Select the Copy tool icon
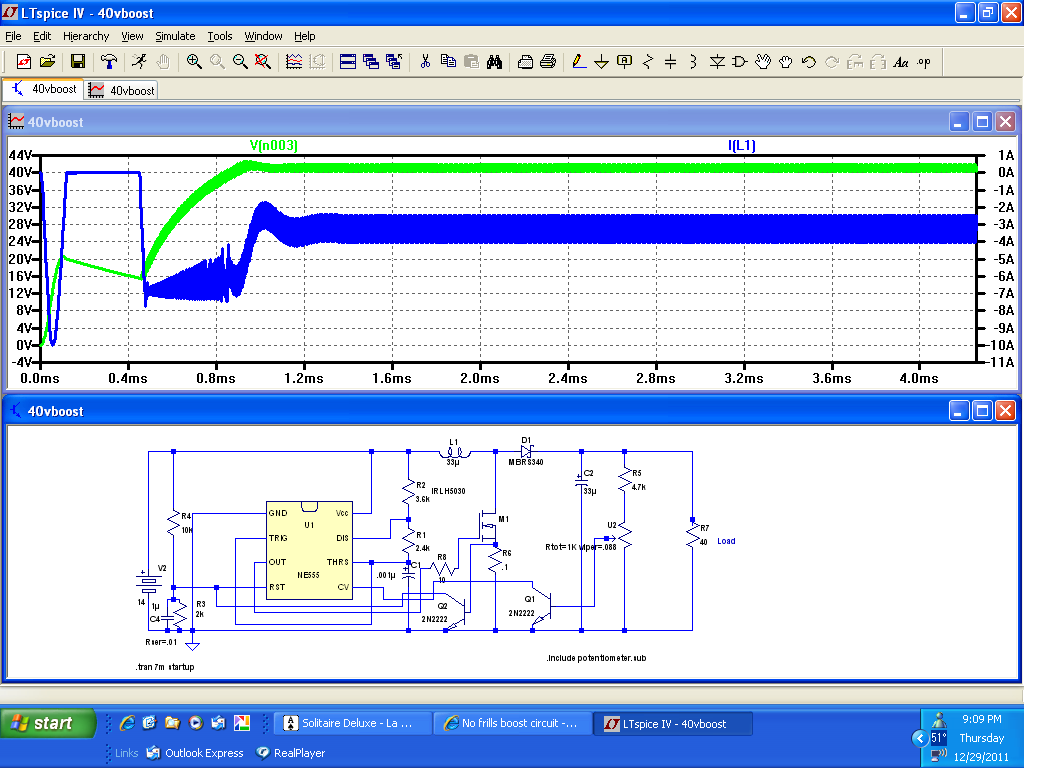1042x770 pixels. pyautogui.click(x=449, y=62)
